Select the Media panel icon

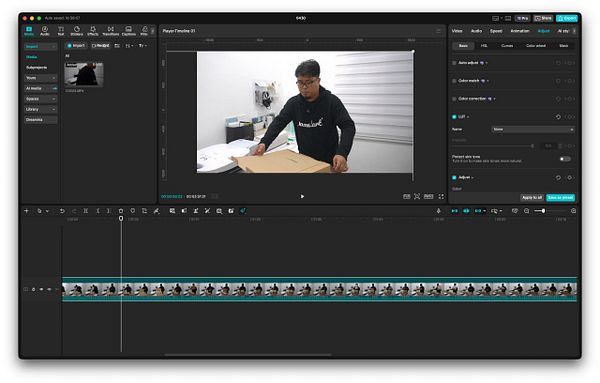[29, 31]
